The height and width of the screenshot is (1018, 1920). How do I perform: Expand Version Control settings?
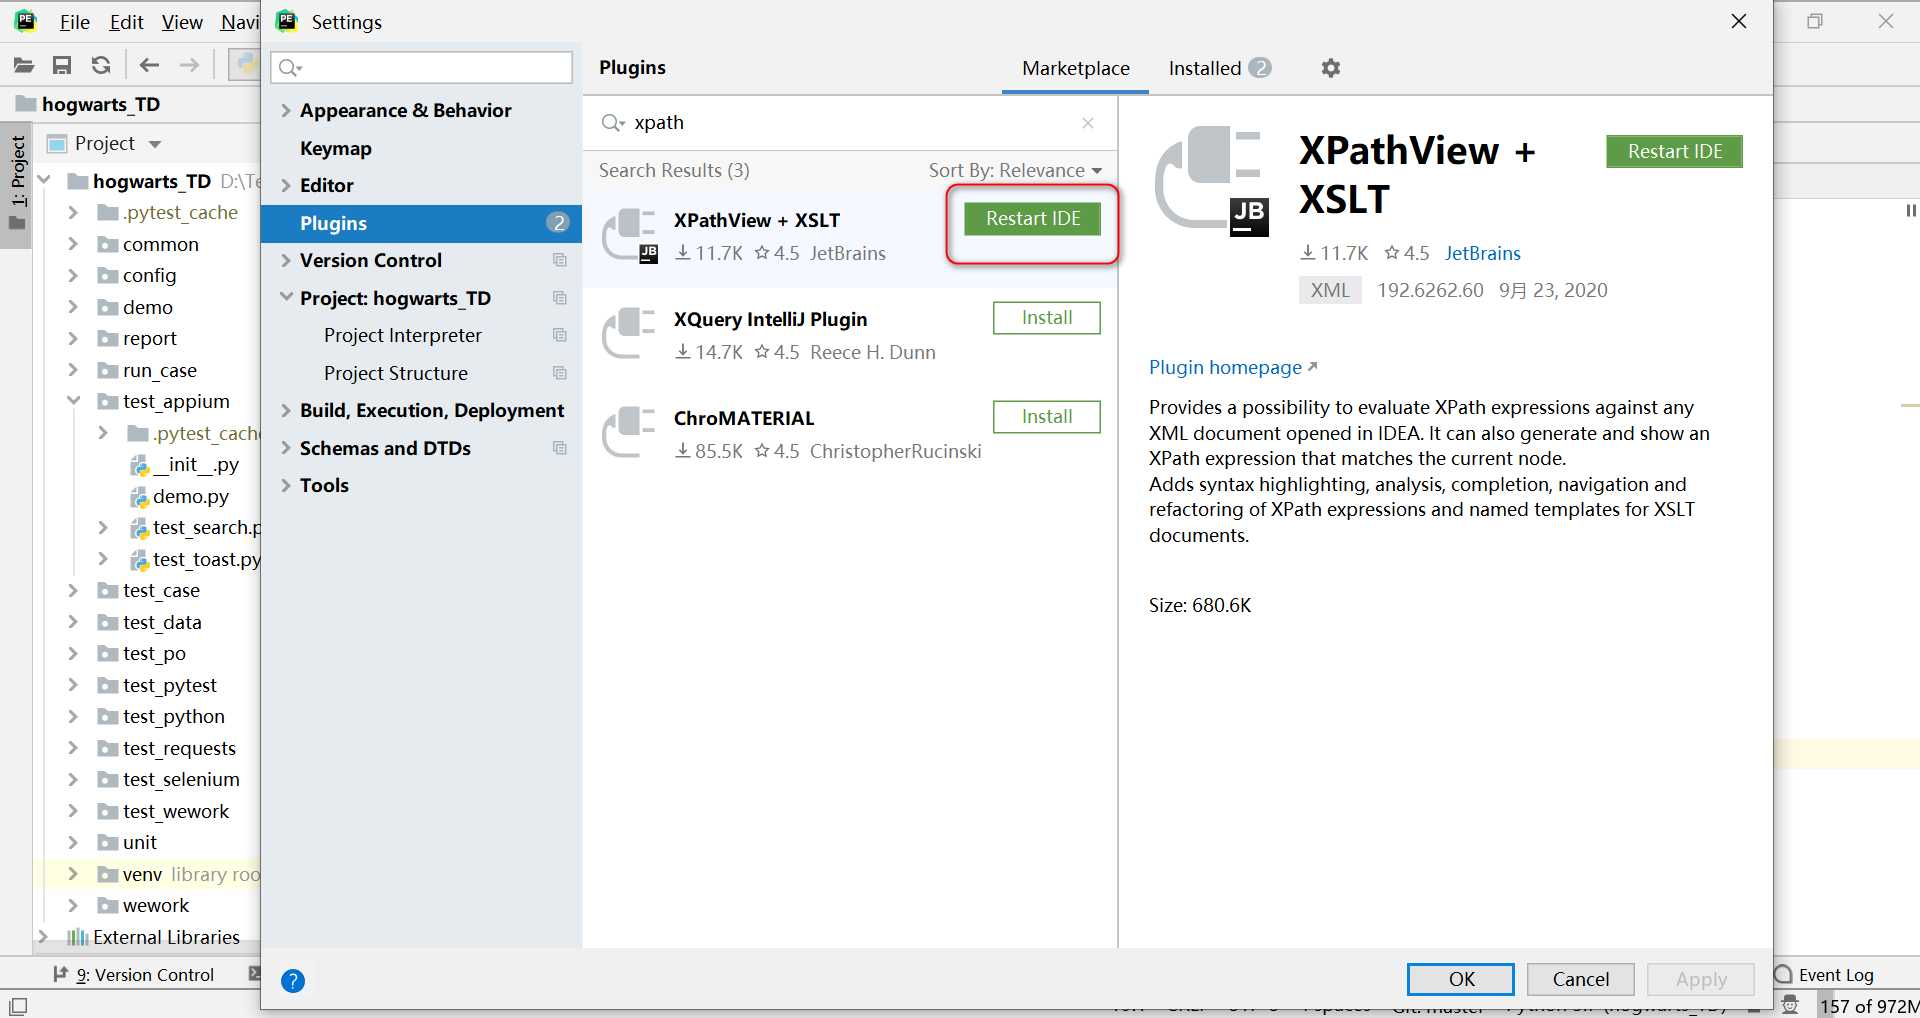[286, 260]
